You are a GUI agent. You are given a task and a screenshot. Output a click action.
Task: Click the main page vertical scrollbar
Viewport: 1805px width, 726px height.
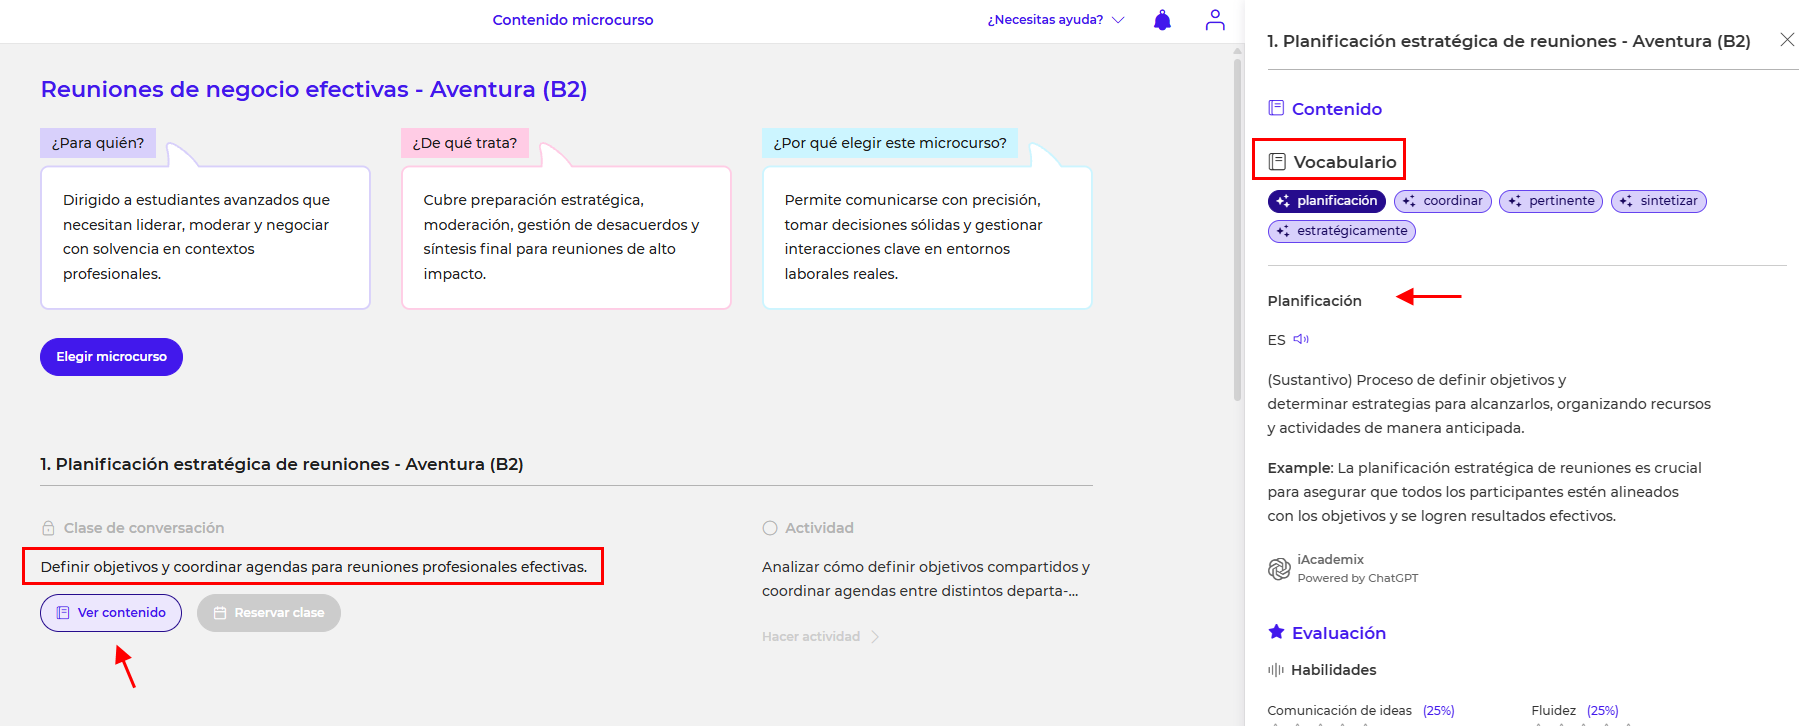(x=1237, y=230)
